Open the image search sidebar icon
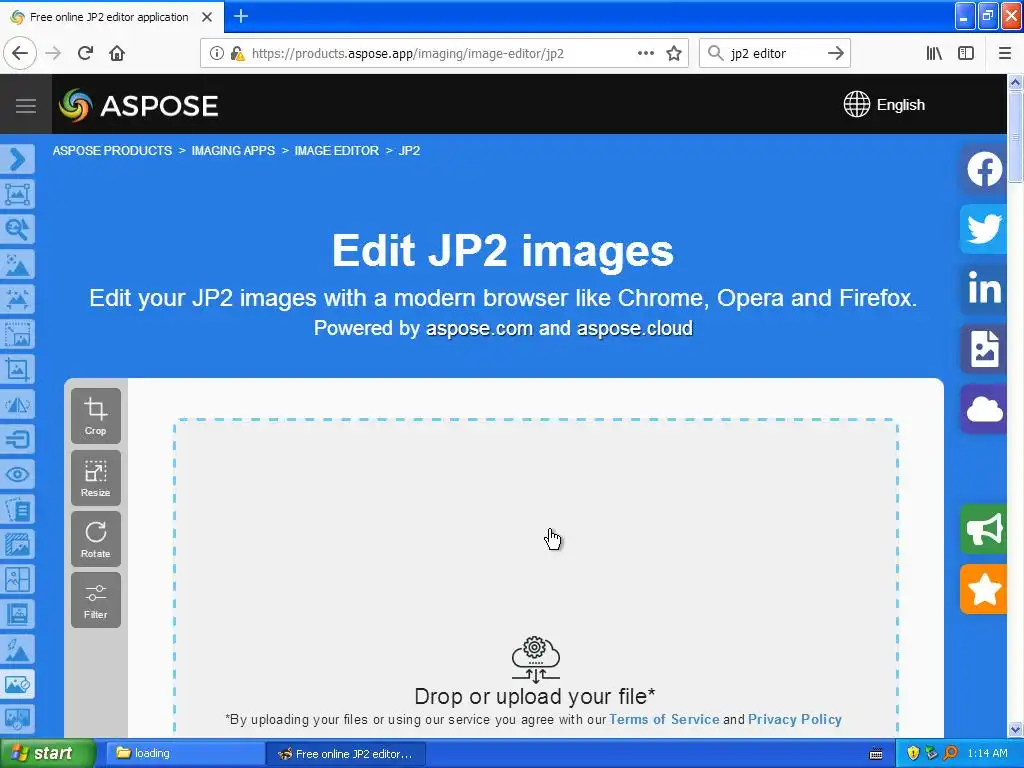Image resolution: width=1024 pixels, height=768 pixels. pyautogui.click(x=18, y=229)
